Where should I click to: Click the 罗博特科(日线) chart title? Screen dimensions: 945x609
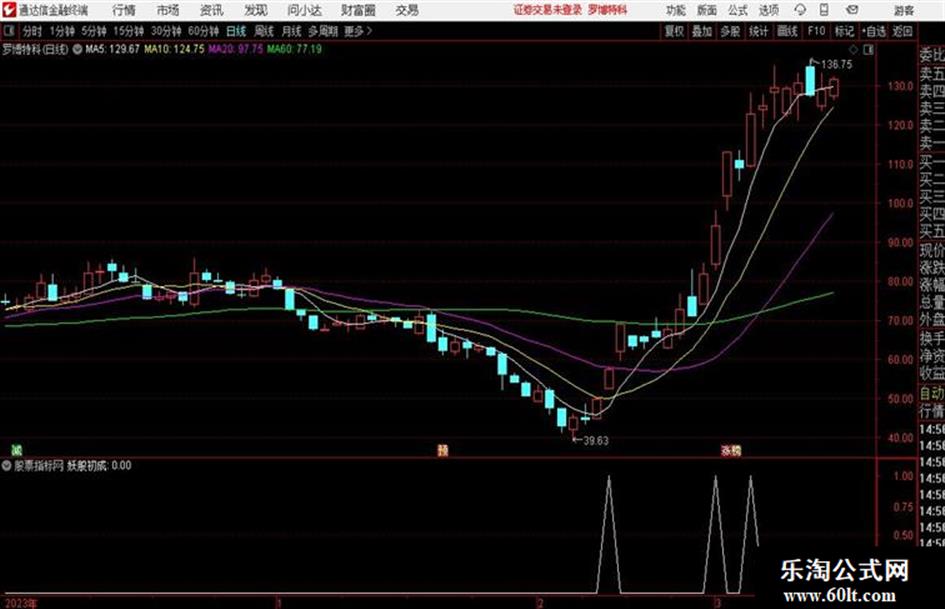coord(36,49)
